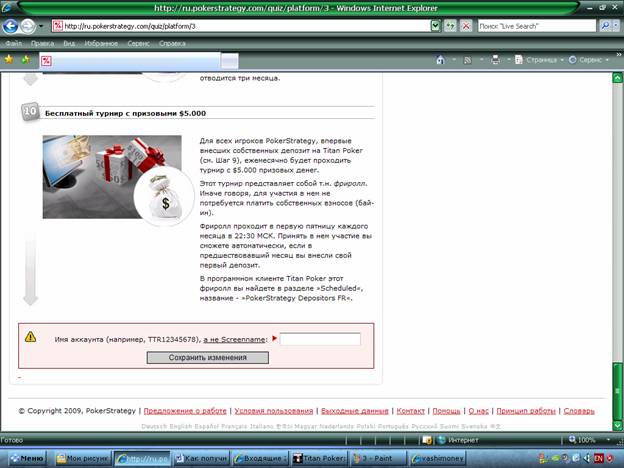Click the Print icon
Screen dimensions: 624x468
point(495,60)
